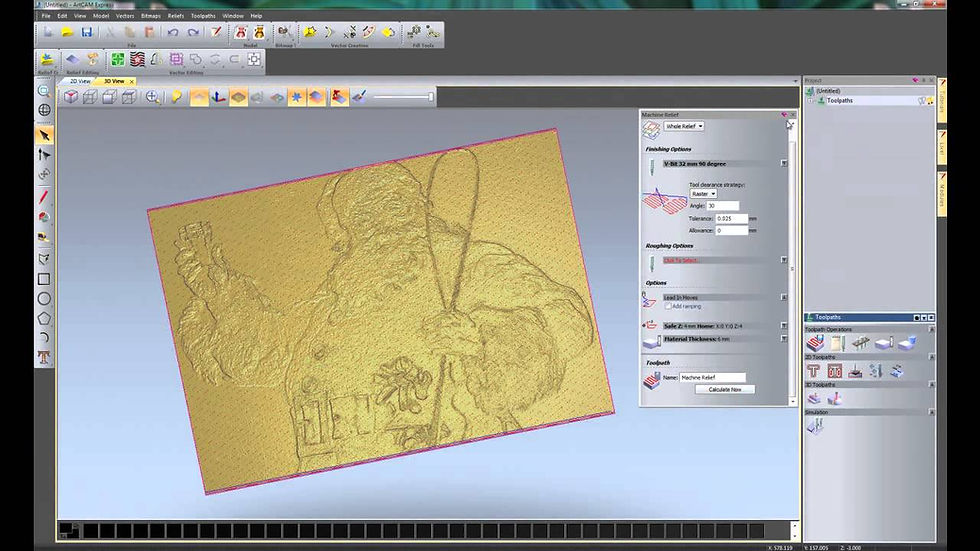Click the zoom window tool at the top of the left toolbar
The width and height of the screenshot is (980, 551).
coord(44,91)
